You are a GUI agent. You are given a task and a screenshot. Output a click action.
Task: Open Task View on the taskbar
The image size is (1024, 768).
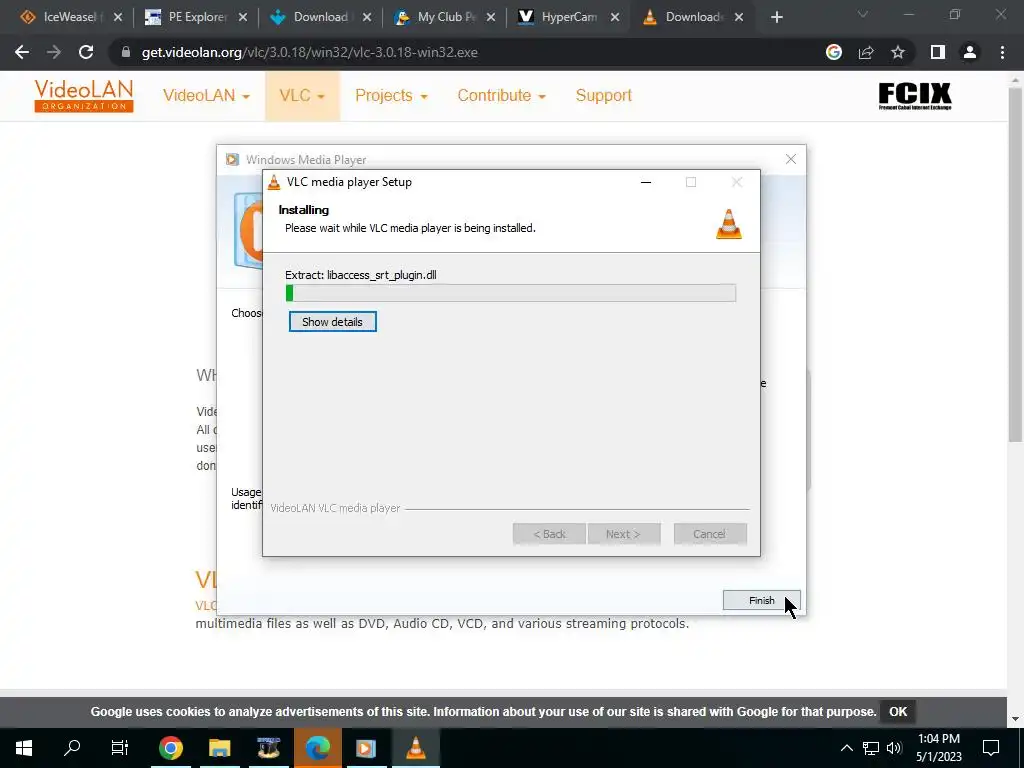click(x=120, y=748)
